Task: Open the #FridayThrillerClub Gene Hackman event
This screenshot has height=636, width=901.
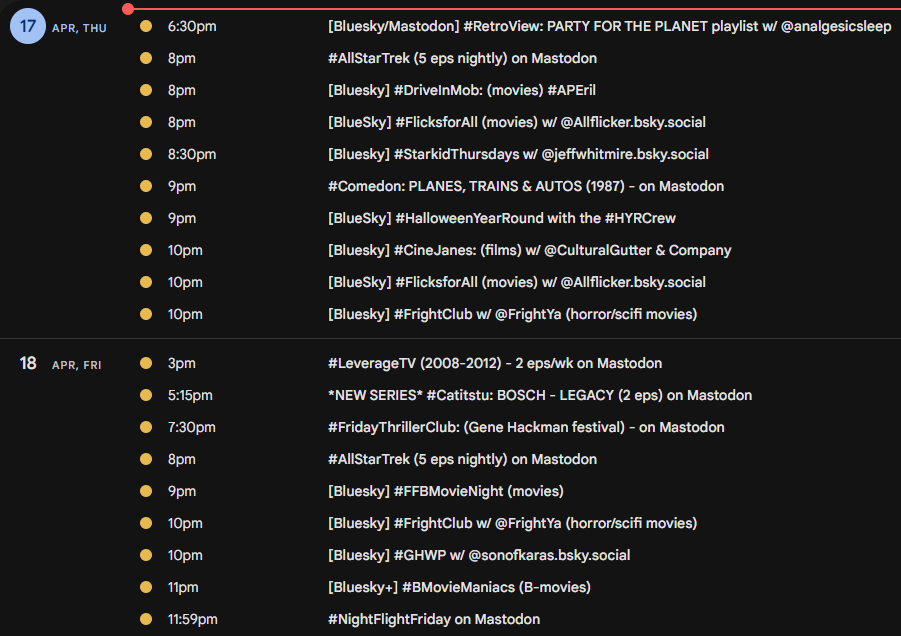Action: [x=526, y=427]
